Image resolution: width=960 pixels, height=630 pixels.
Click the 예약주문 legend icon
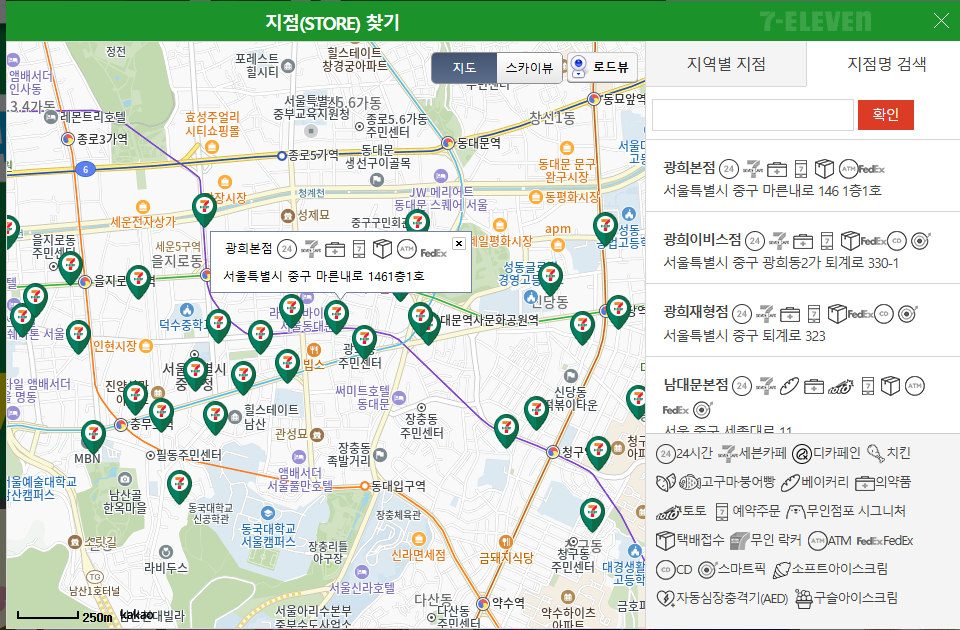[722, 512]
